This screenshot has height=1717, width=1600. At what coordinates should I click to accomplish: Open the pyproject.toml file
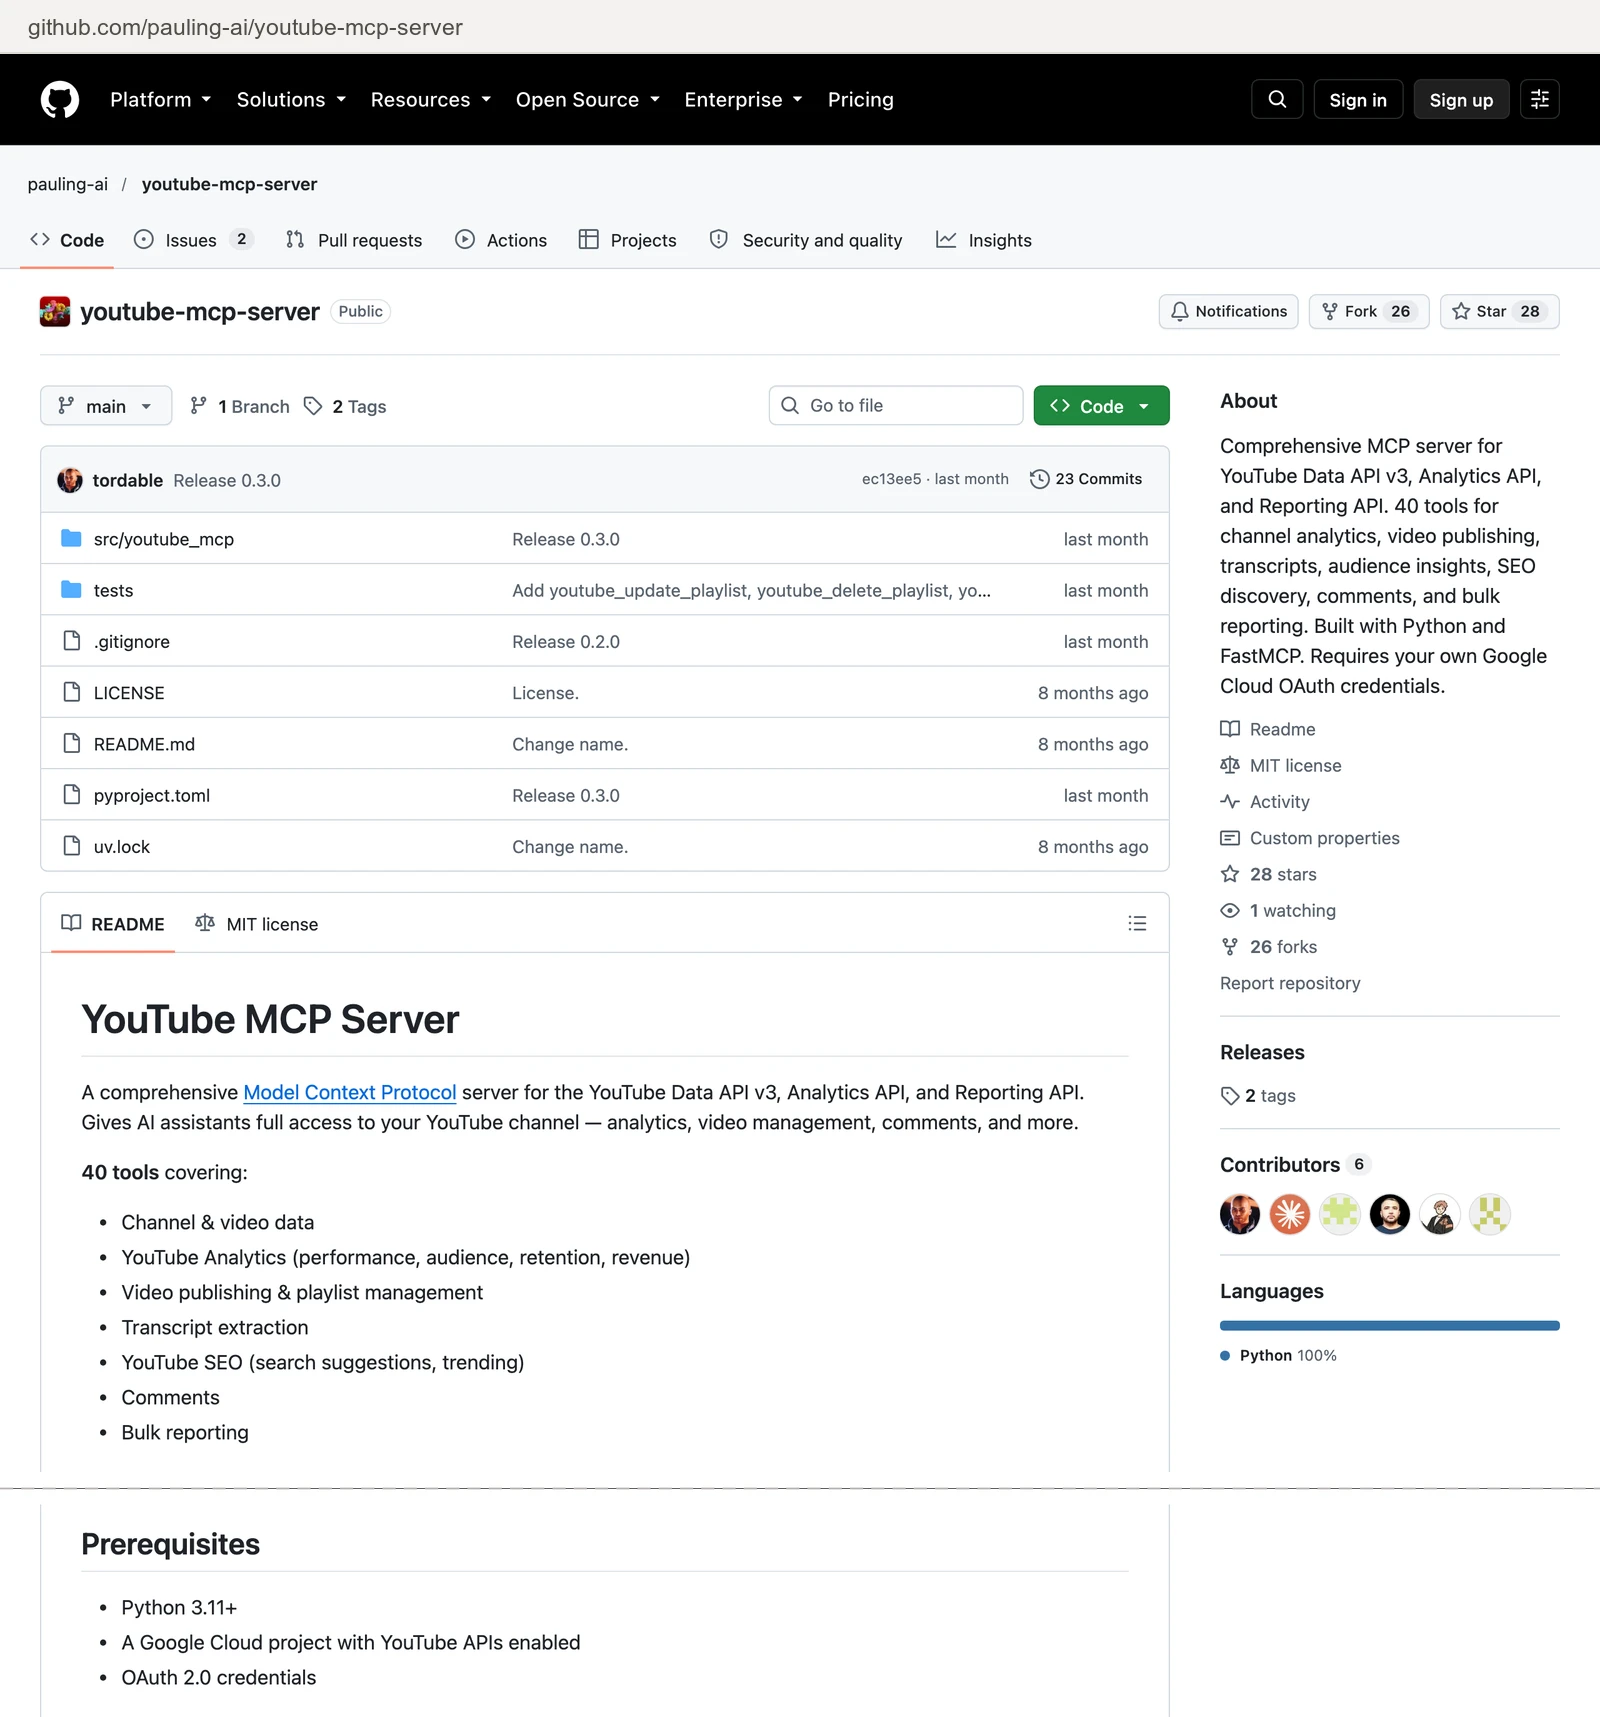[x=152, y=795]
